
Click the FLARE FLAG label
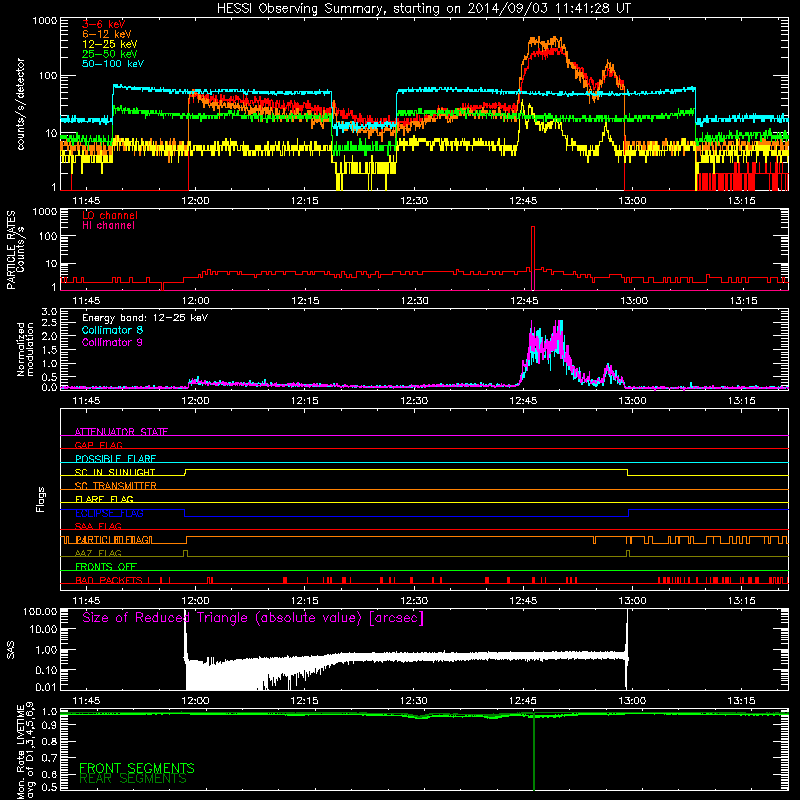[x=104, y=499]
